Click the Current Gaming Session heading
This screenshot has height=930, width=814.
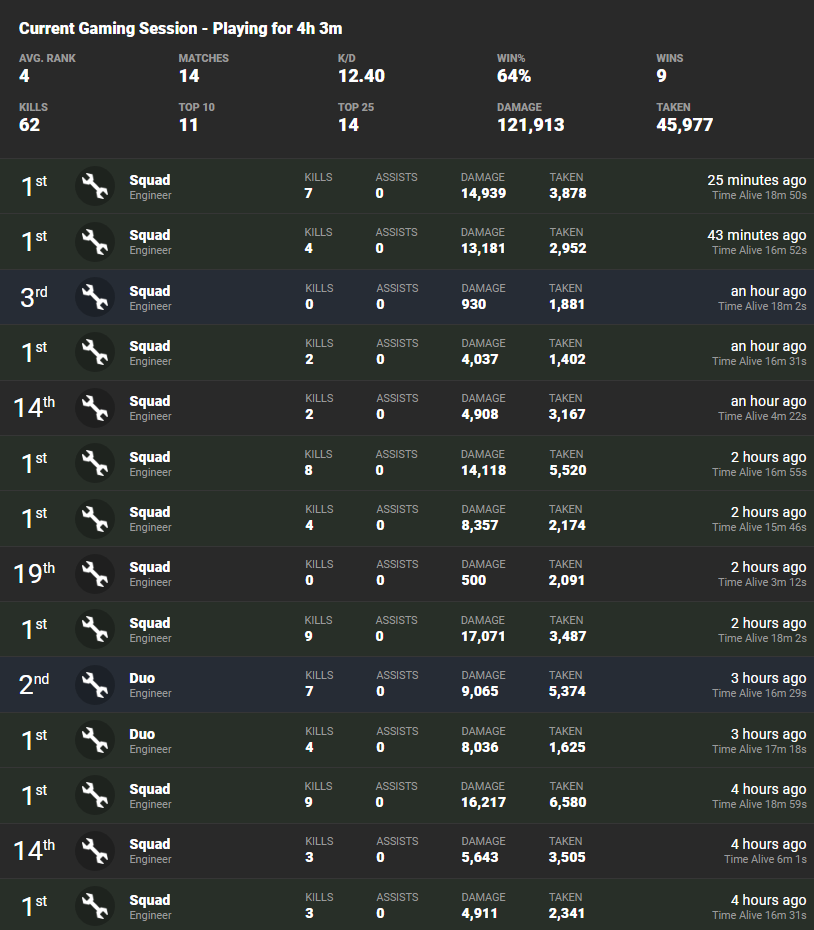pos(180,28)
